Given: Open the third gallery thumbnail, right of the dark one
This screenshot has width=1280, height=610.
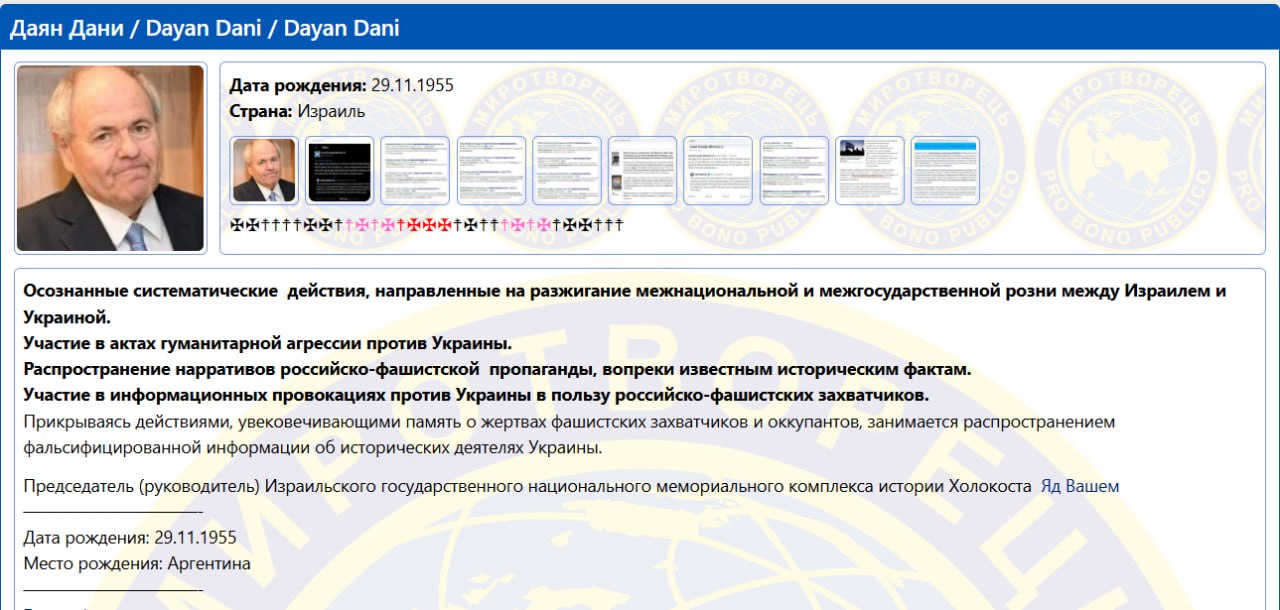Looking at the screenshot, I should tap(415, 170).
